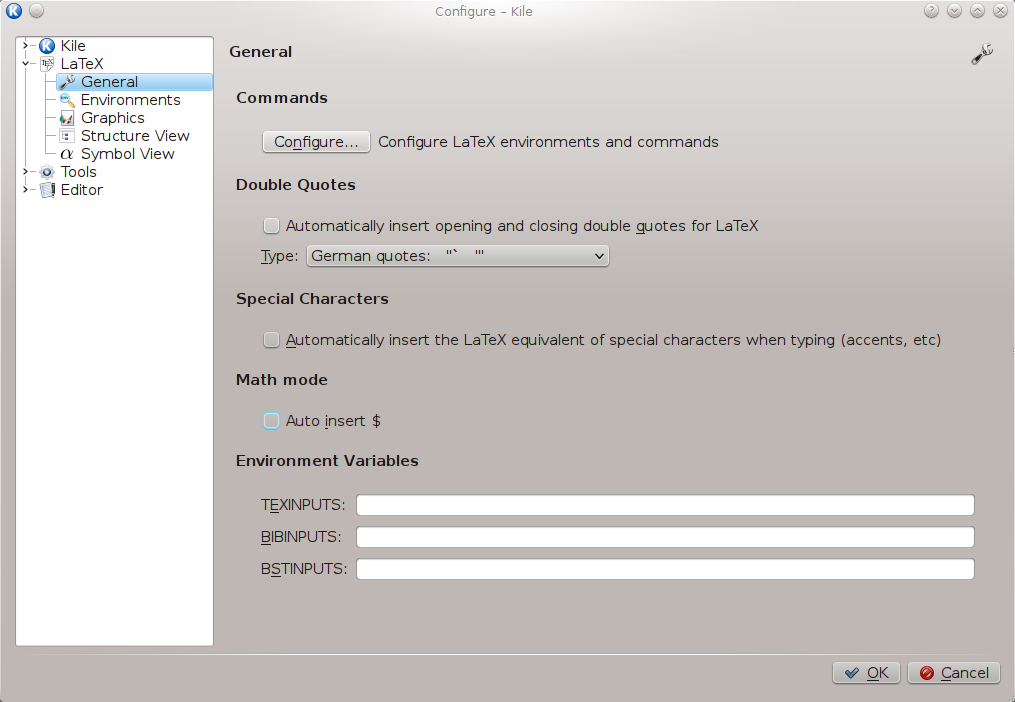The width and height of the screenshot is (1015, 702).
Task: Open the German quotes type dropdown
Action: [458, 256]
